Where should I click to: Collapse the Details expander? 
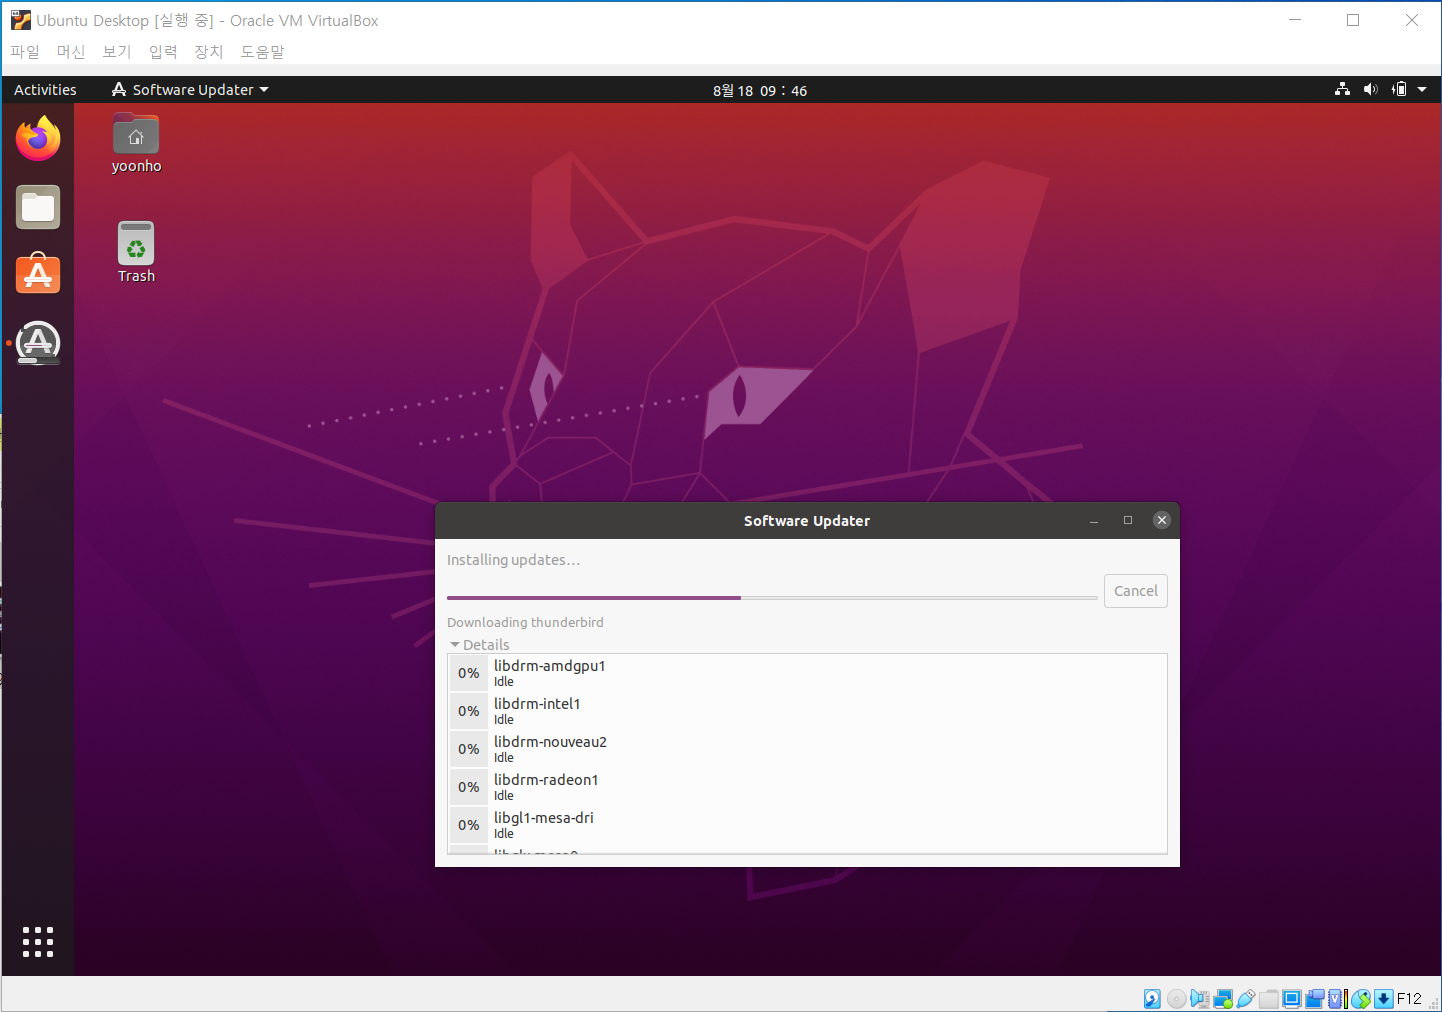pyautogui.click(x=479, y=645)
